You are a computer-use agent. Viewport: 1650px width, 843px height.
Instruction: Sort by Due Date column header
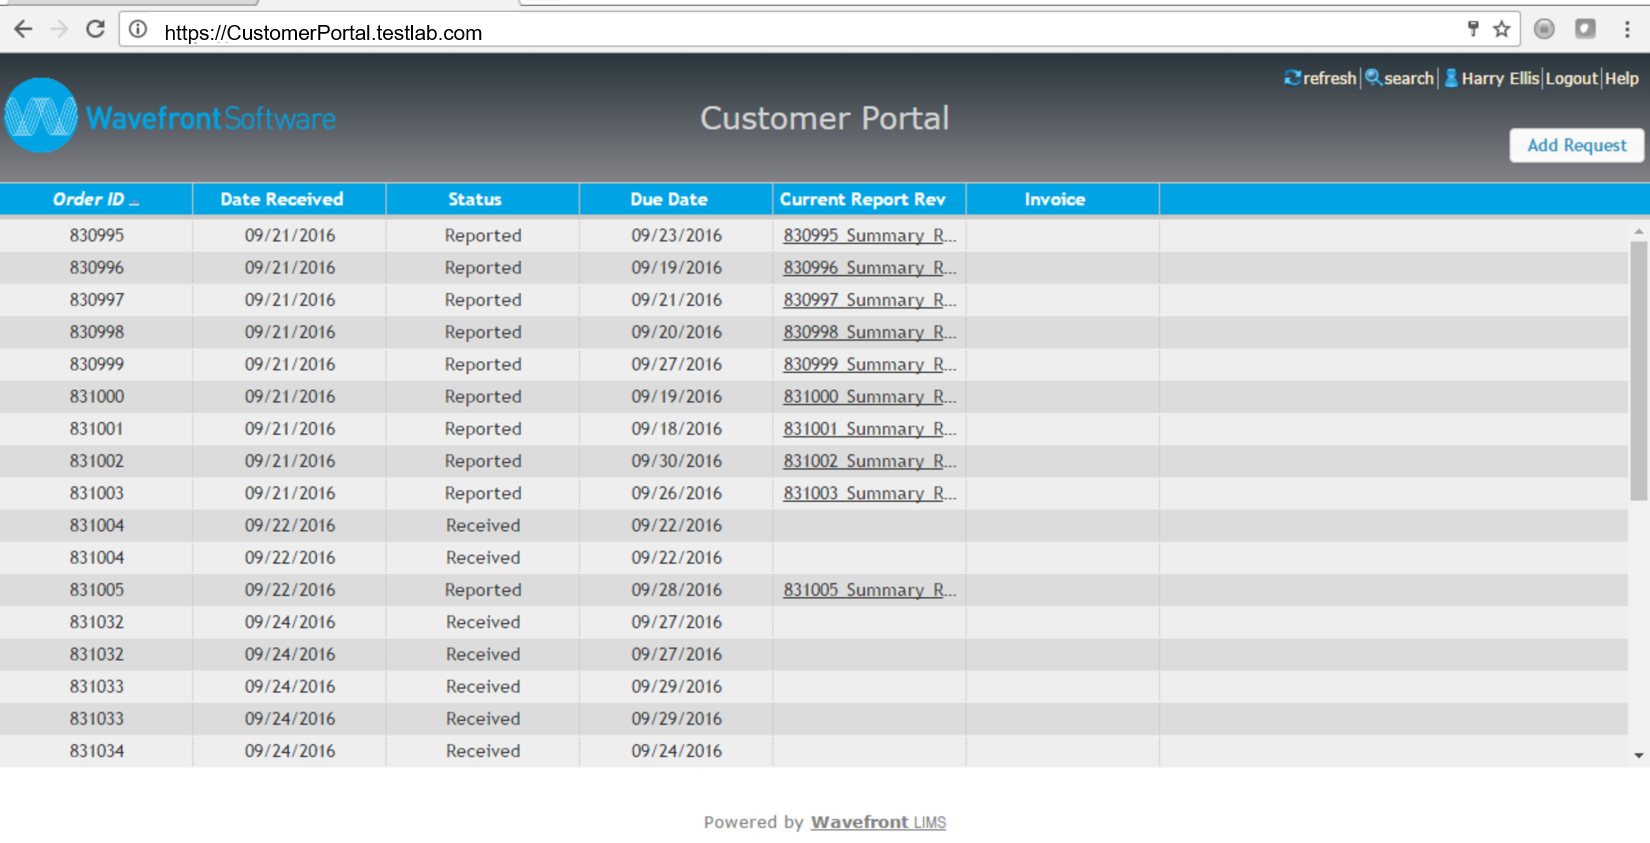(676, 199)
